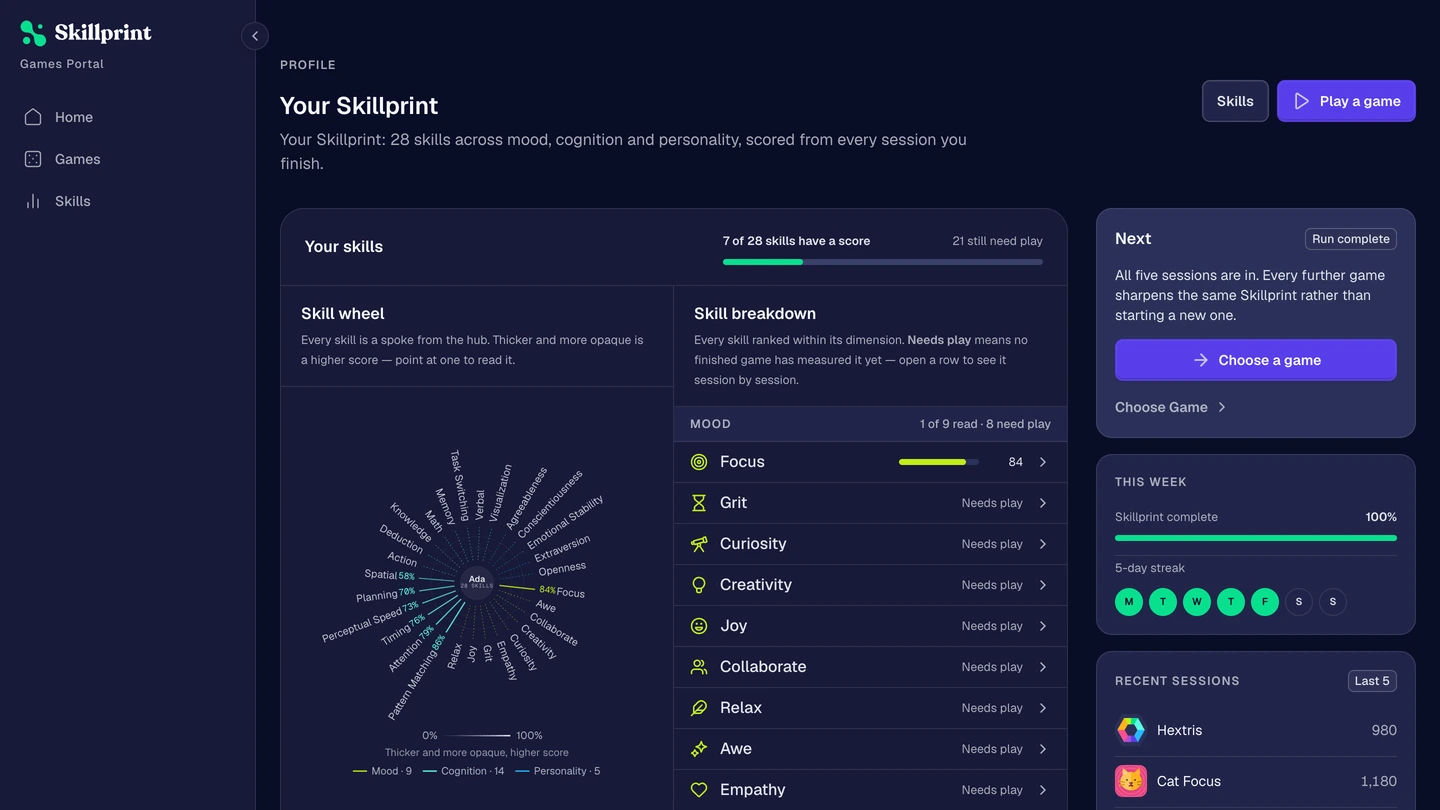The image size is (1440, 810).
Task: Click the 7 of 28 skills progress bar
Action: click(x=883, y=262)
